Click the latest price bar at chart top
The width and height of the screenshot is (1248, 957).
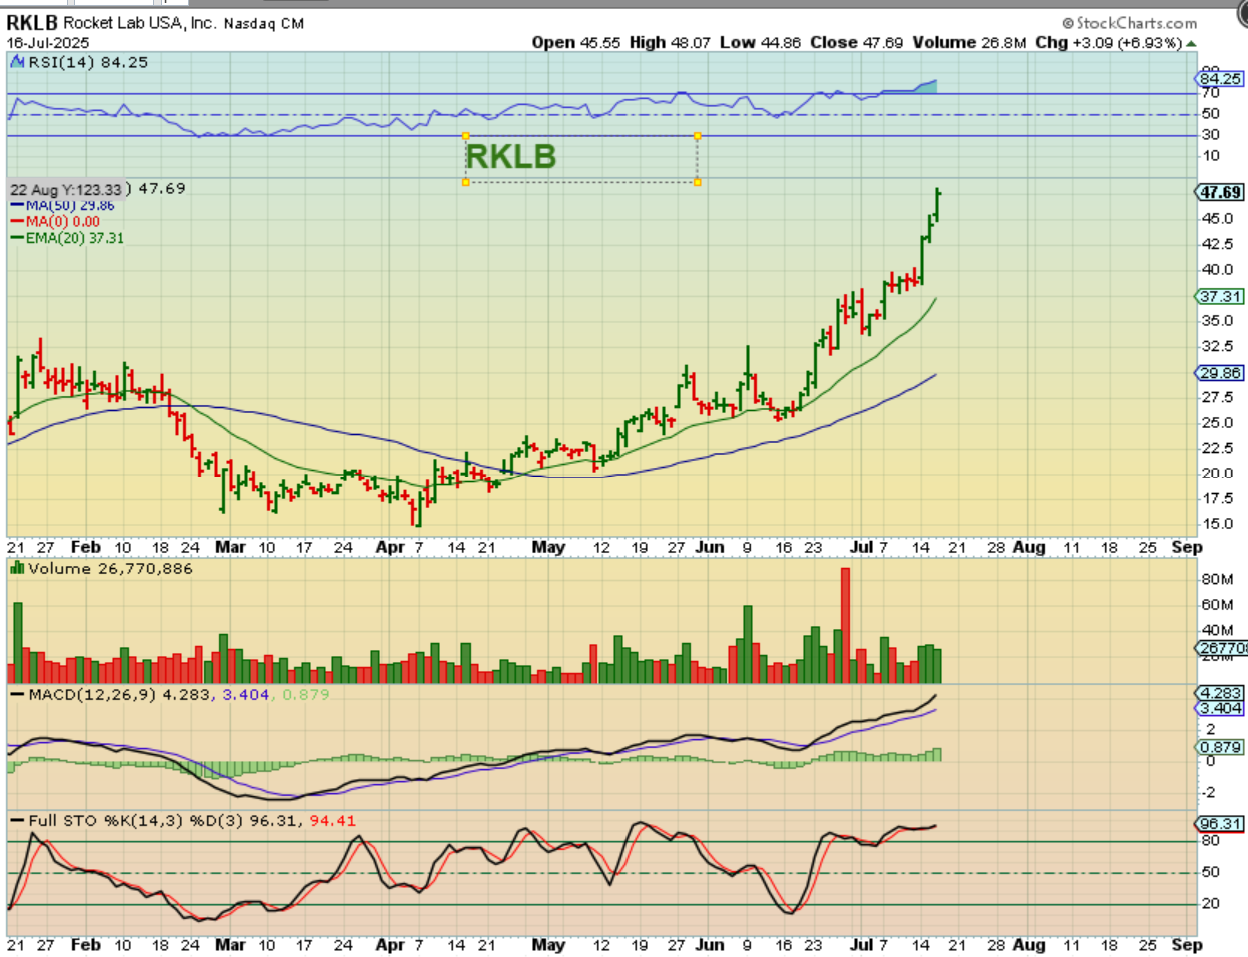click(x=937, y=204)
